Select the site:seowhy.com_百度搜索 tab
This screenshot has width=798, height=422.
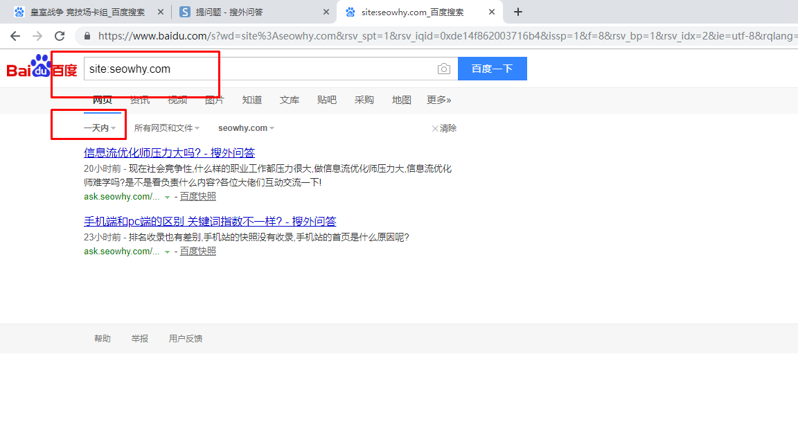(x=419, y=12)
